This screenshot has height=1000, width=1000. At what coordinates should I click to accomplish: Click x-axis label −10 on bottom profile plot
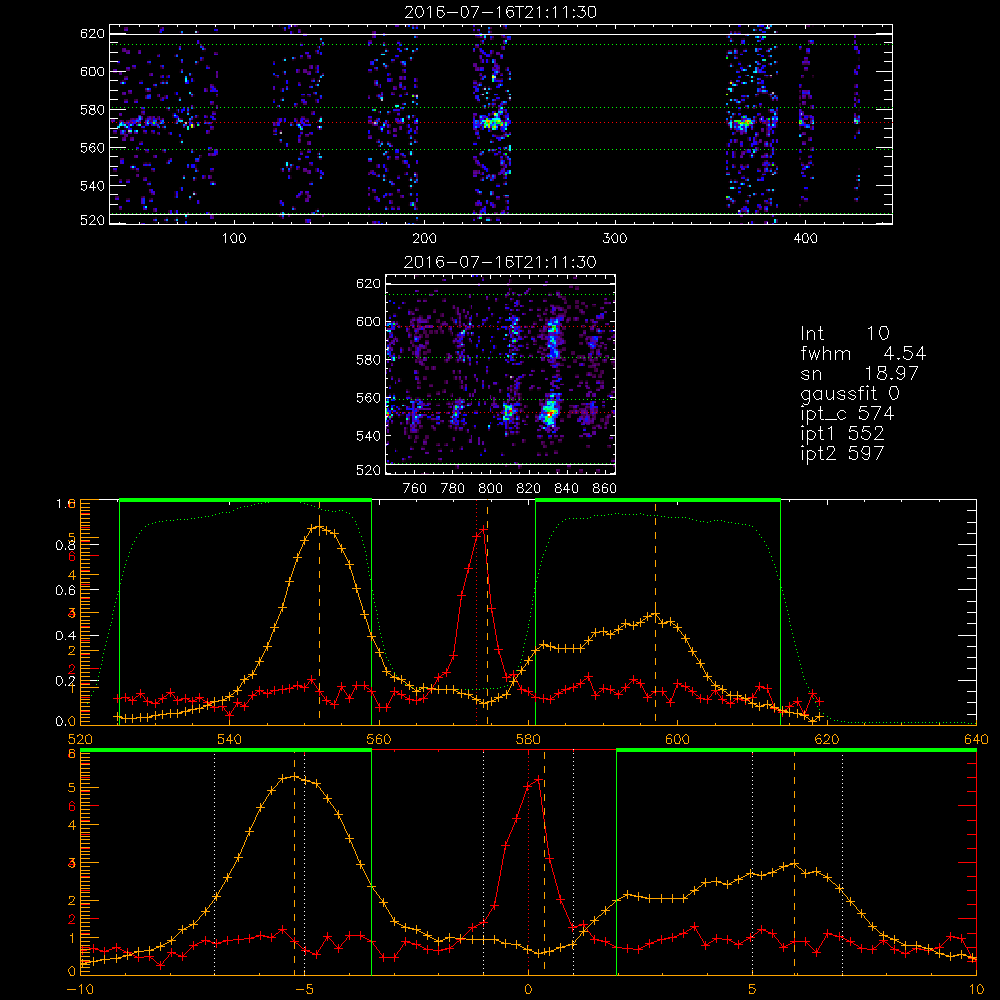[80, 989]
